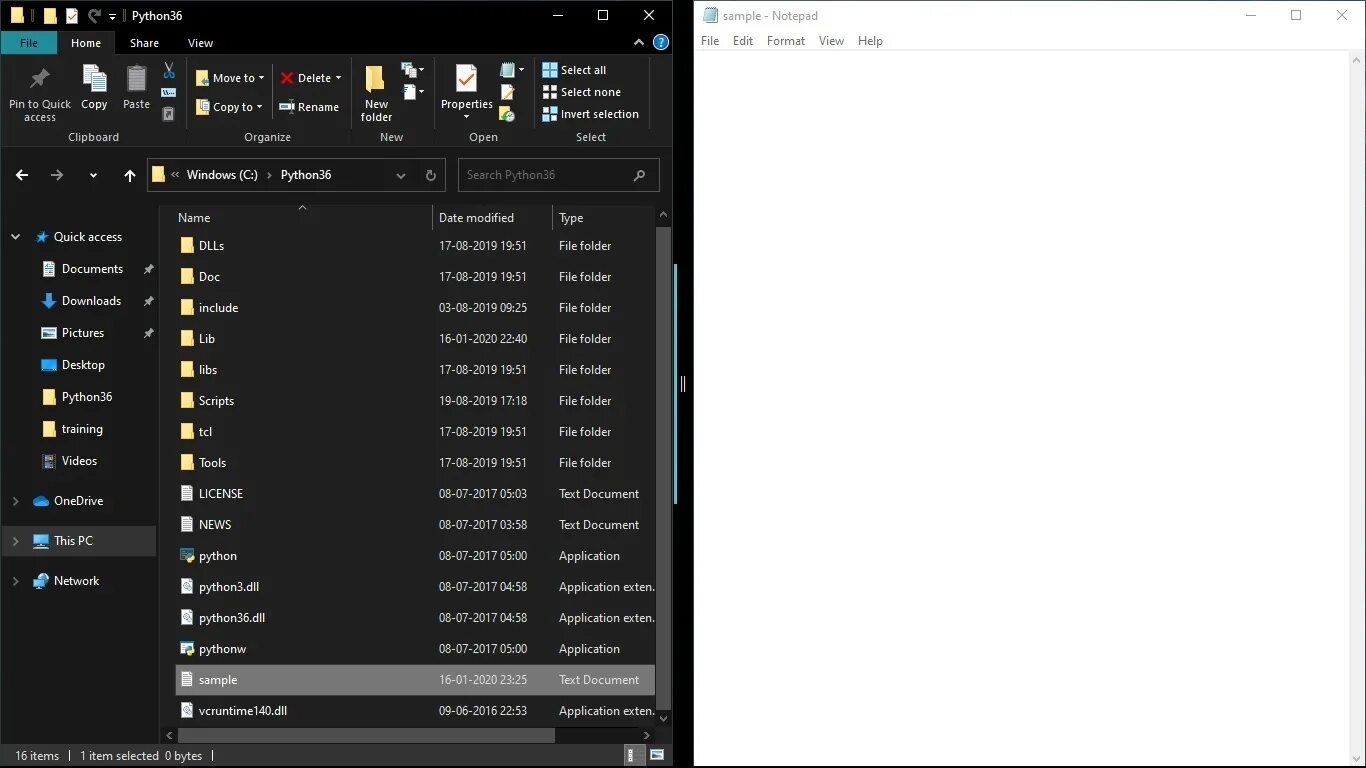Open Notepad's View menu
Viewport: 1366px width, 768px height.
[x=831, y=41]
